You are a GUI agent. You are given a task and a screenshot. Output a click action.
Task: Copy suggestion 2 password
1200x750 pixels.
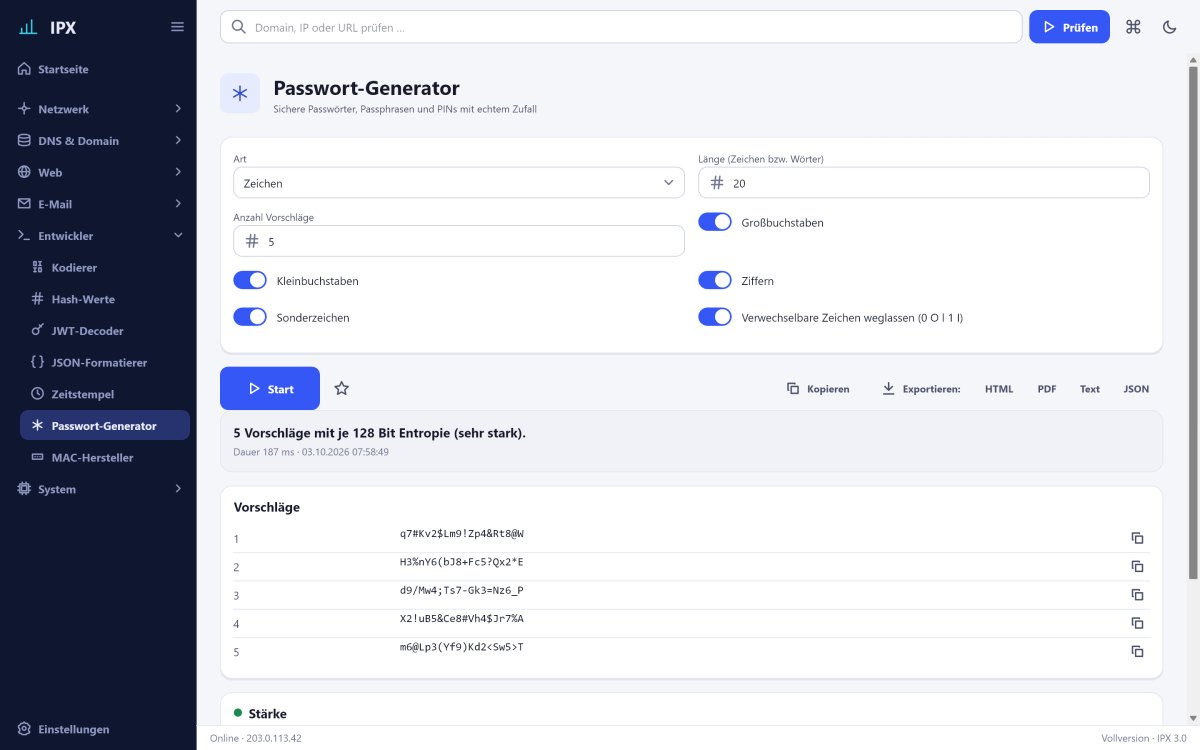coord(1137,566)
